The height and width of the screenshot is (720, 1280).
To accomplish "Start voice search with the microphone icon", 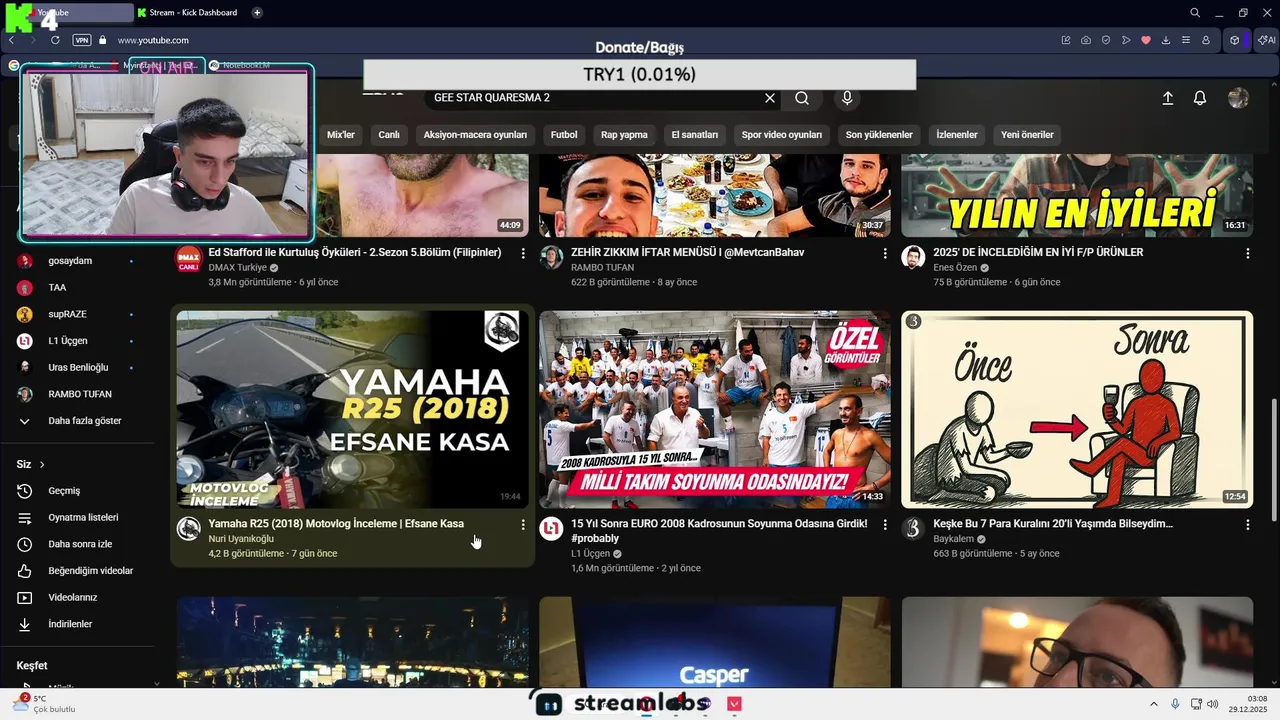I will click(x=847, y=98).
